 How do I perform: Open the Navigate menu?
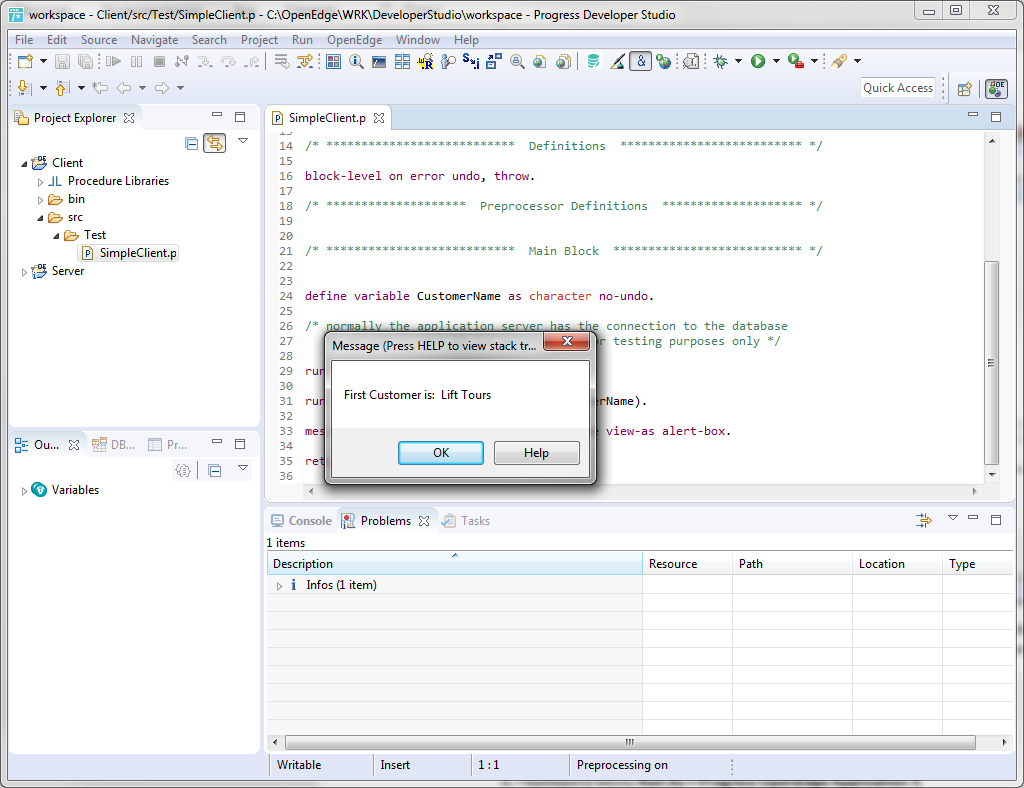pyautogui.click(x=155, y=40)
